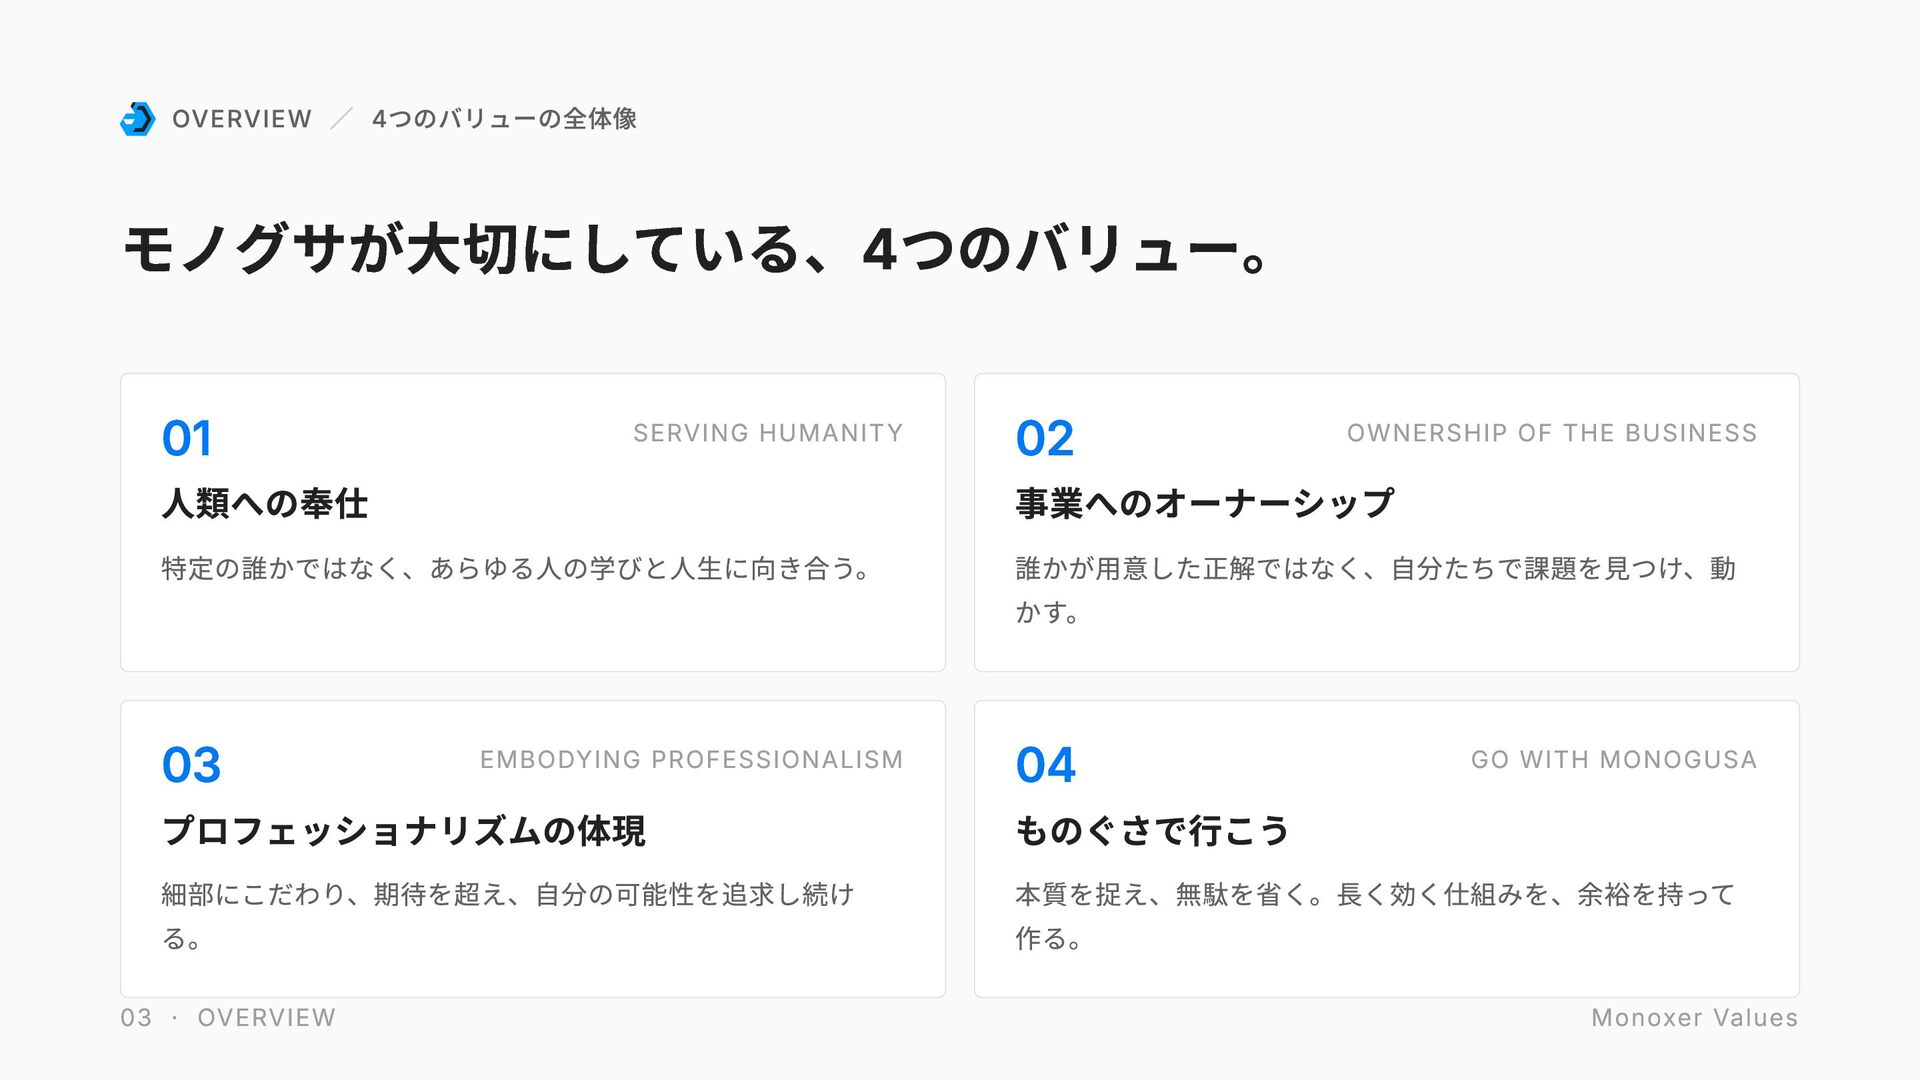Click the Monoxer Values footer text

pos(1694,1018)
